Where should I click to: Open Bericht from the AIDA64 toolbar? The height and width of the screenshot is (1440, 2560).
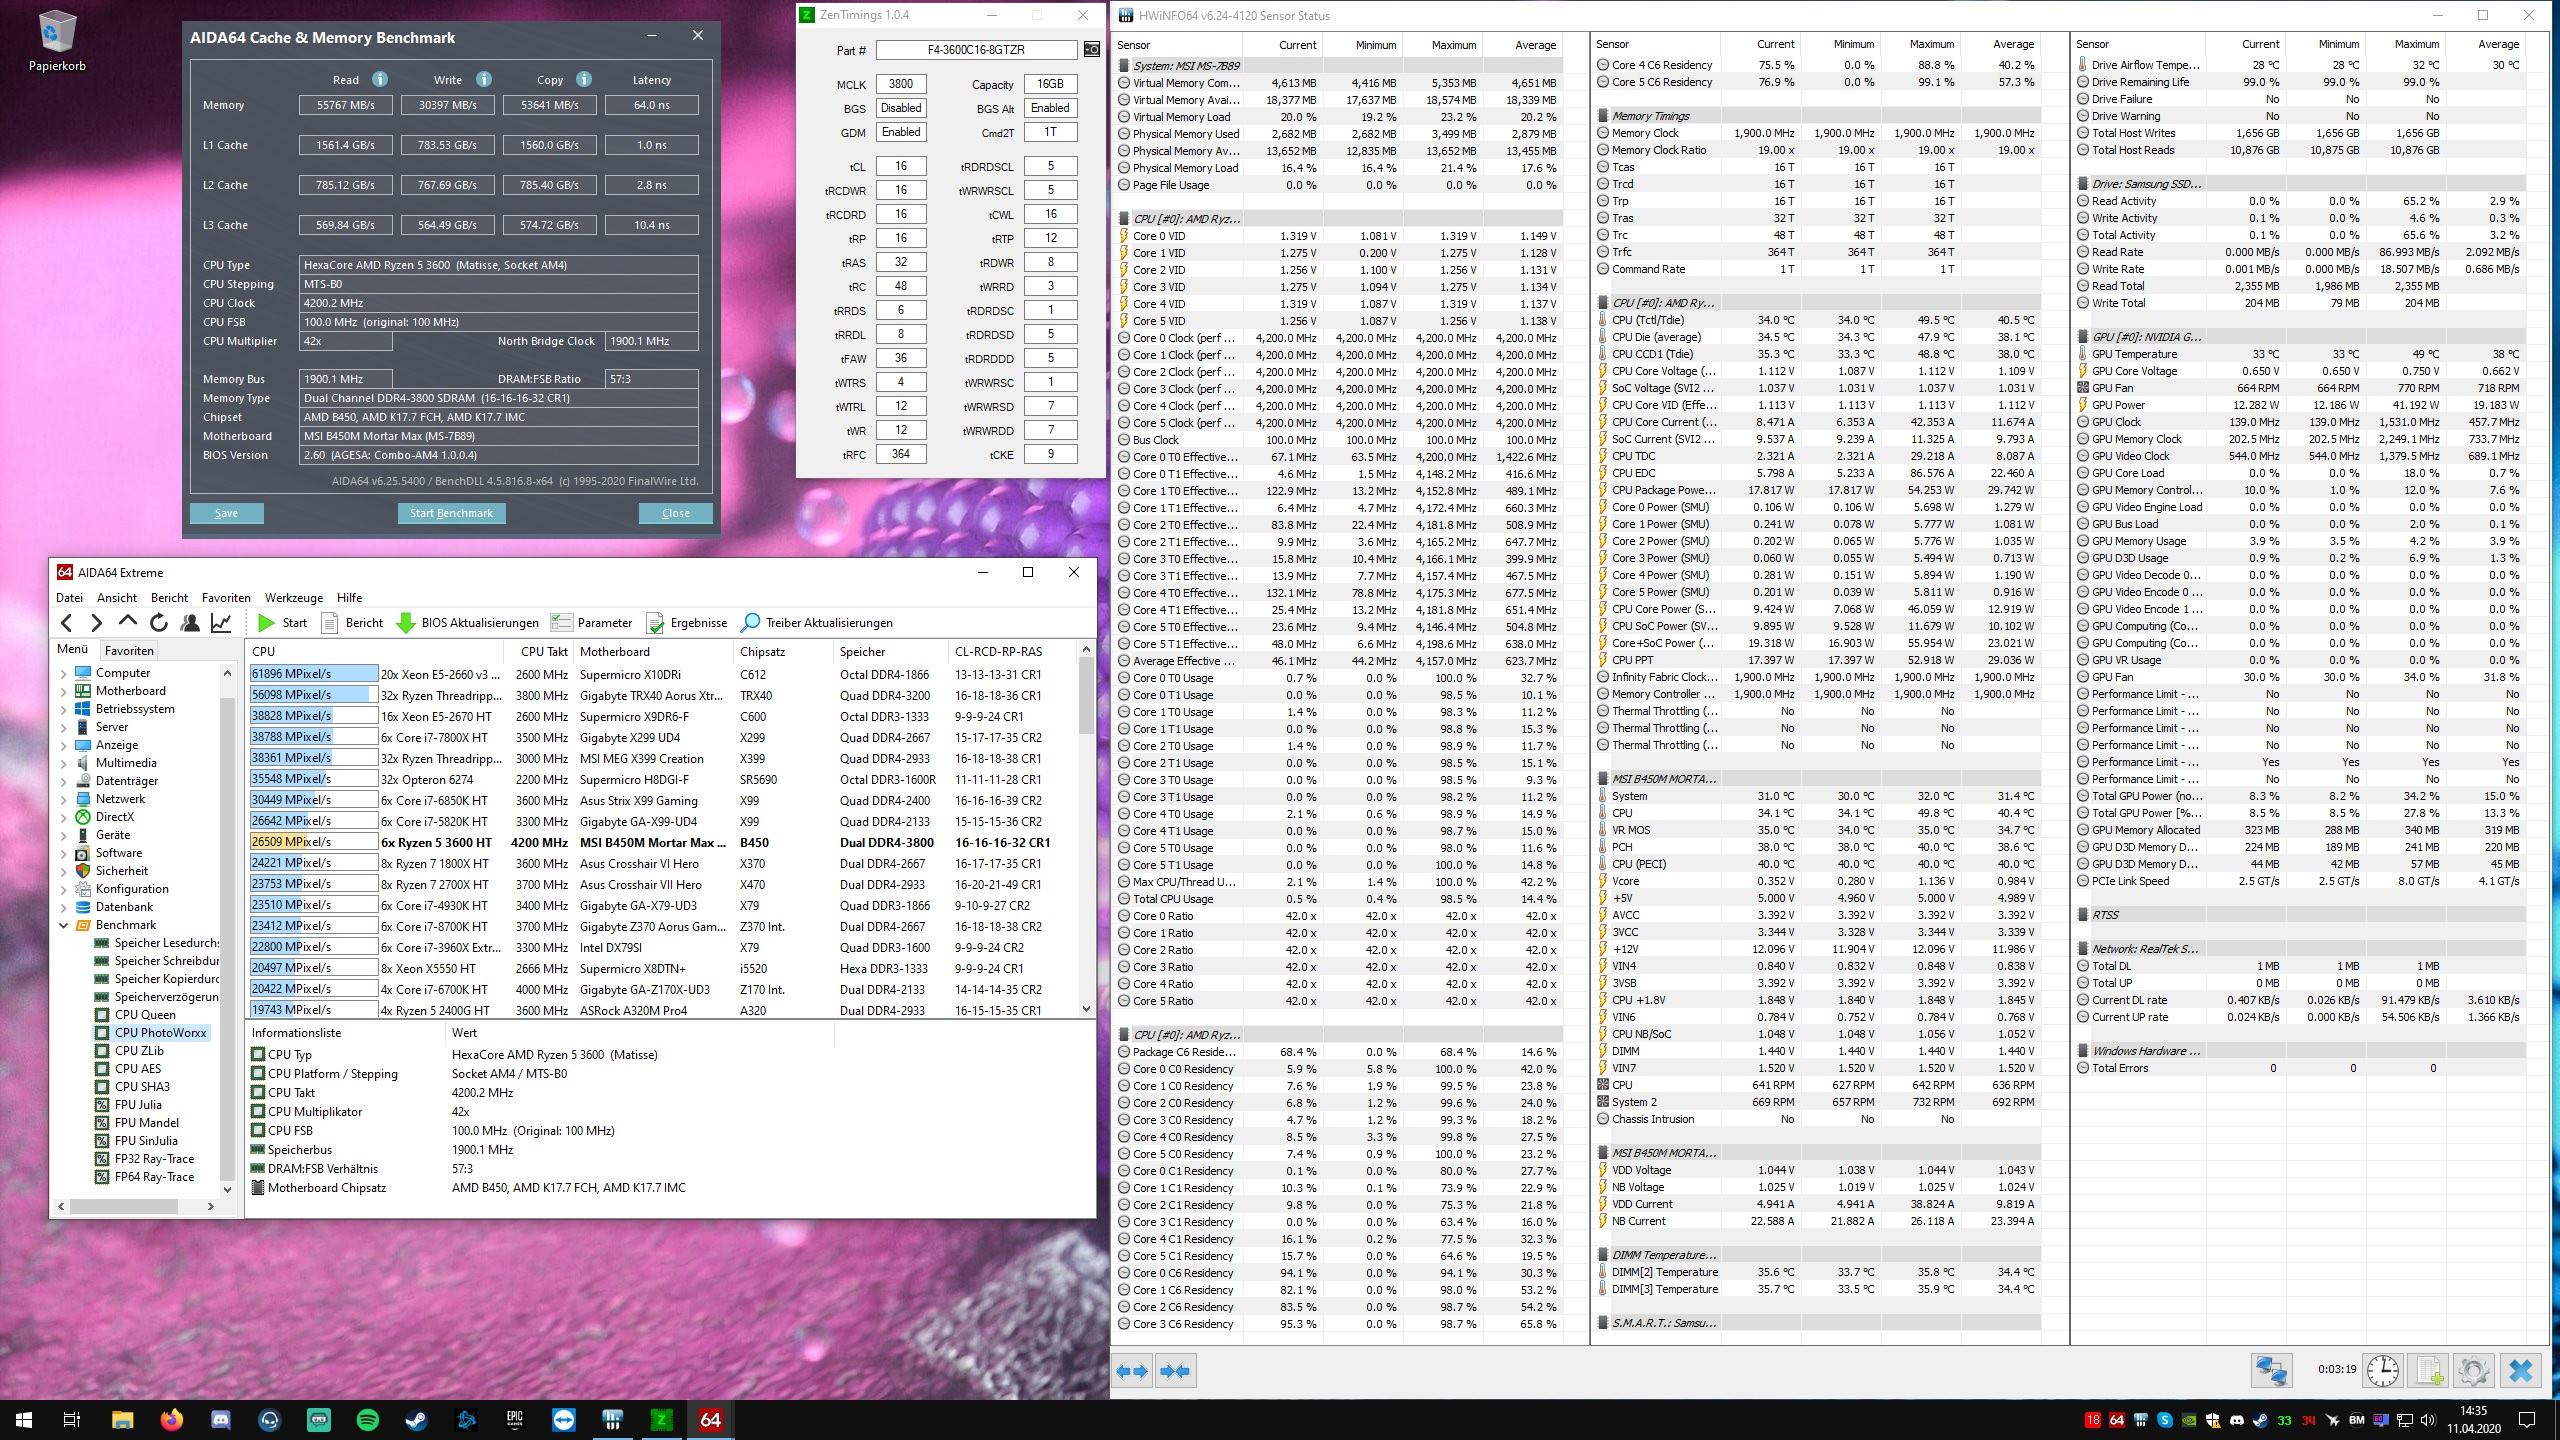coord(352,623)
